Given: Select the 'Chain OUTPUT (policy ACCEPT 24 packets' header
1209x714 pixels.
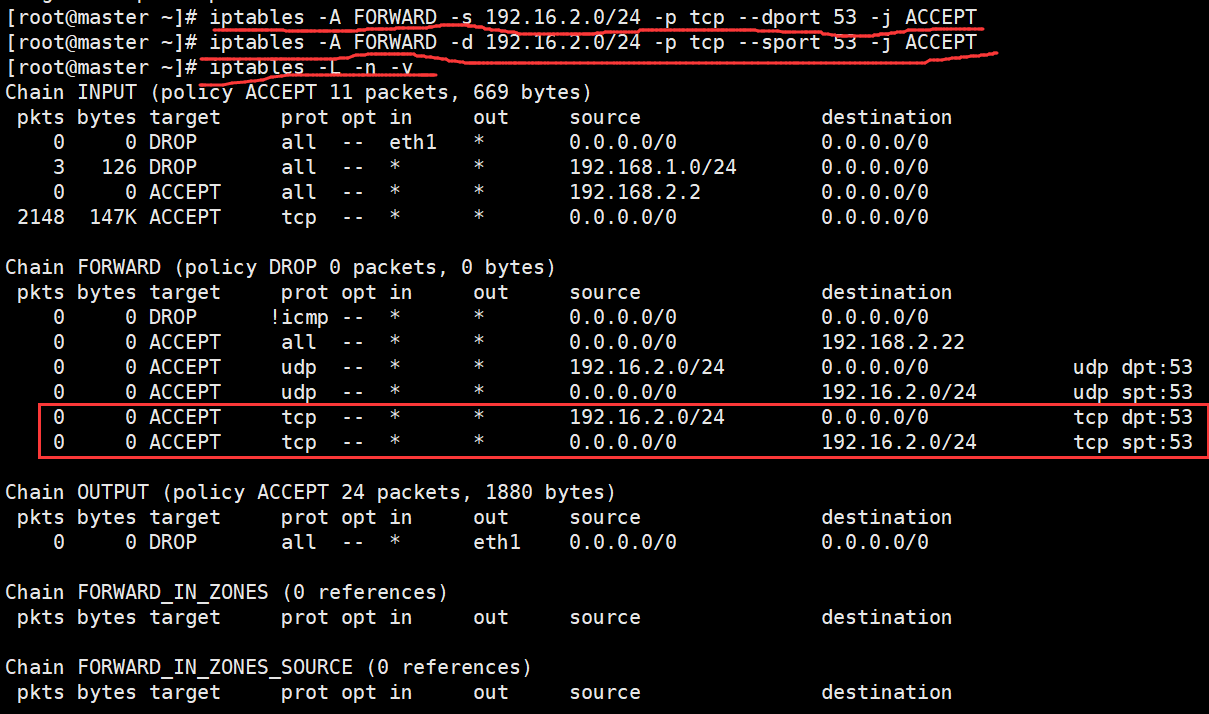Looking at the screenshot, I should (x=310, y=492).
